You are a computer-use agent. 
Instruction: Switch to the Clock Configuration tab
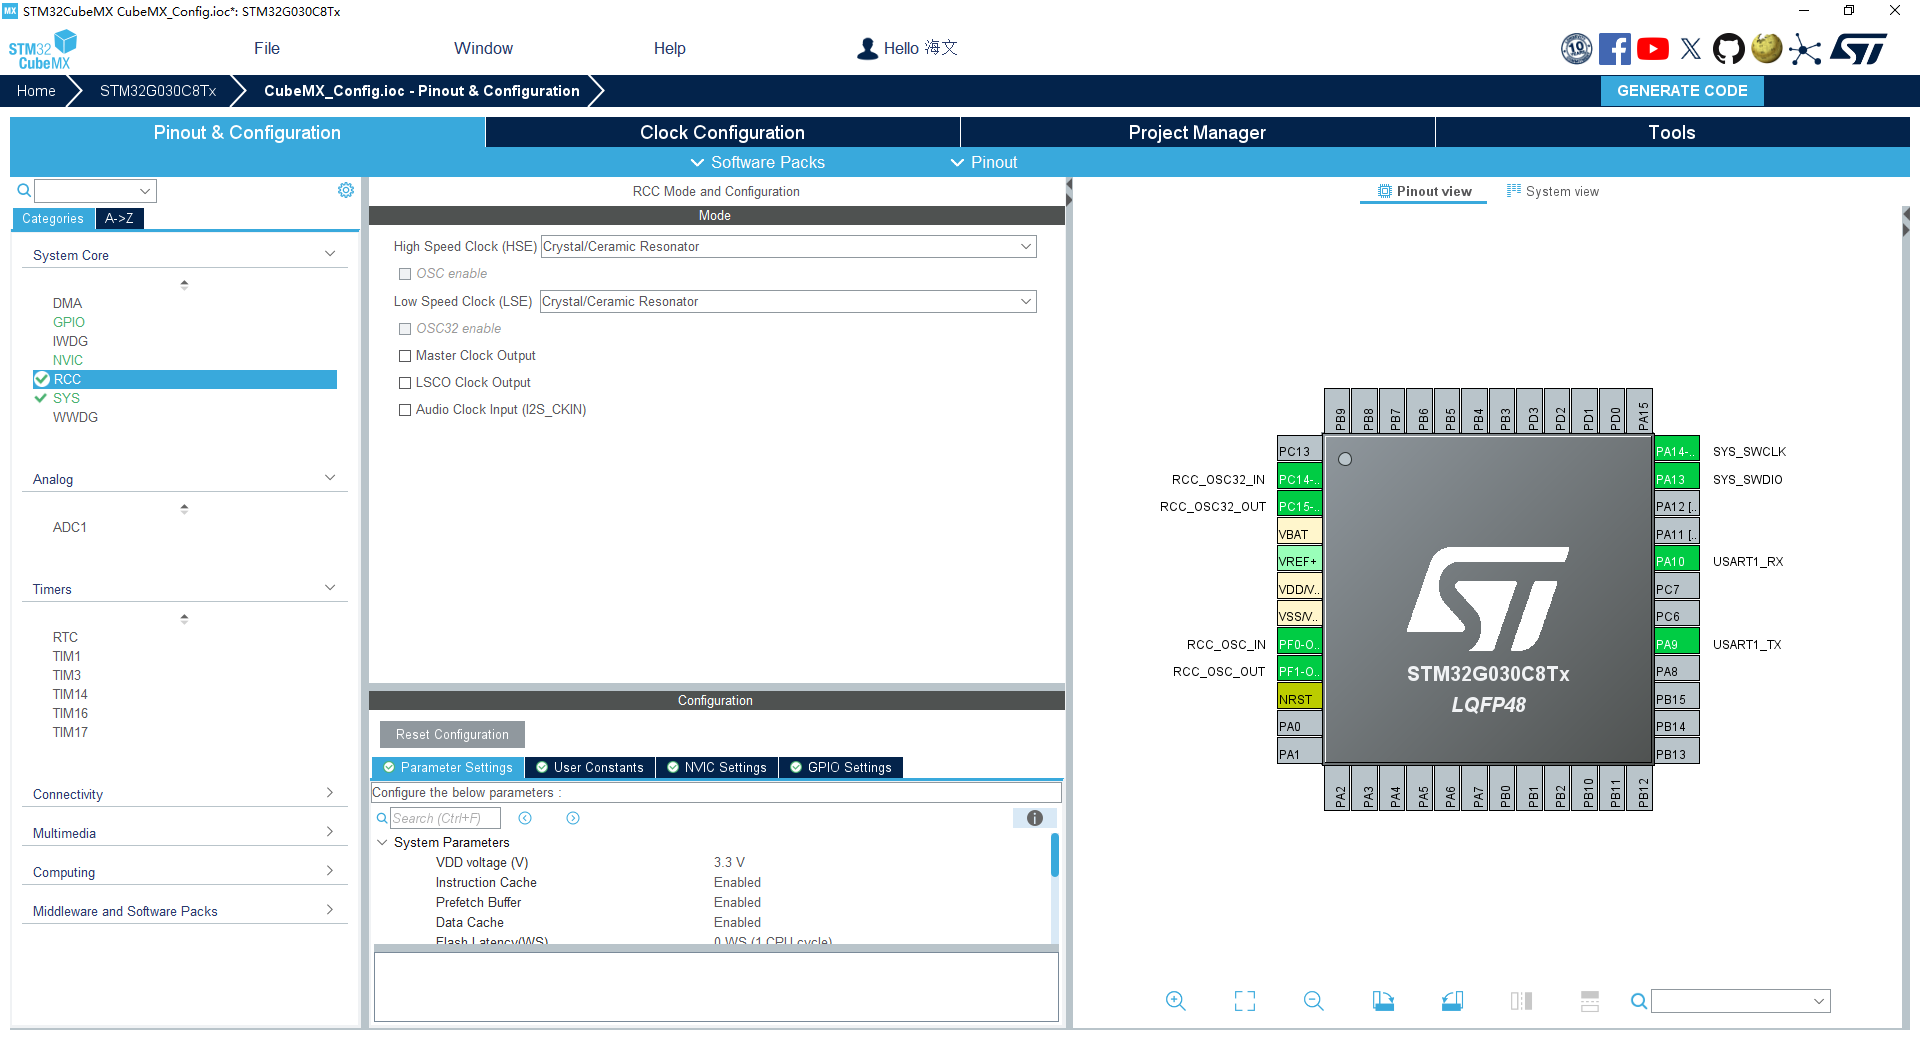pos(722,132)
